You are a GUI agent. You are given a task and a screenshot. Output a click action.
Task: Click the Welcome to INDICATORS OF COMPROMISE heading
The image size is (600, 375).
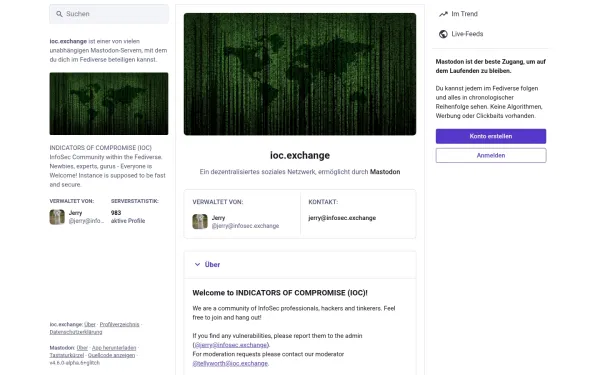pyautogui.click(x=280, y=293)
